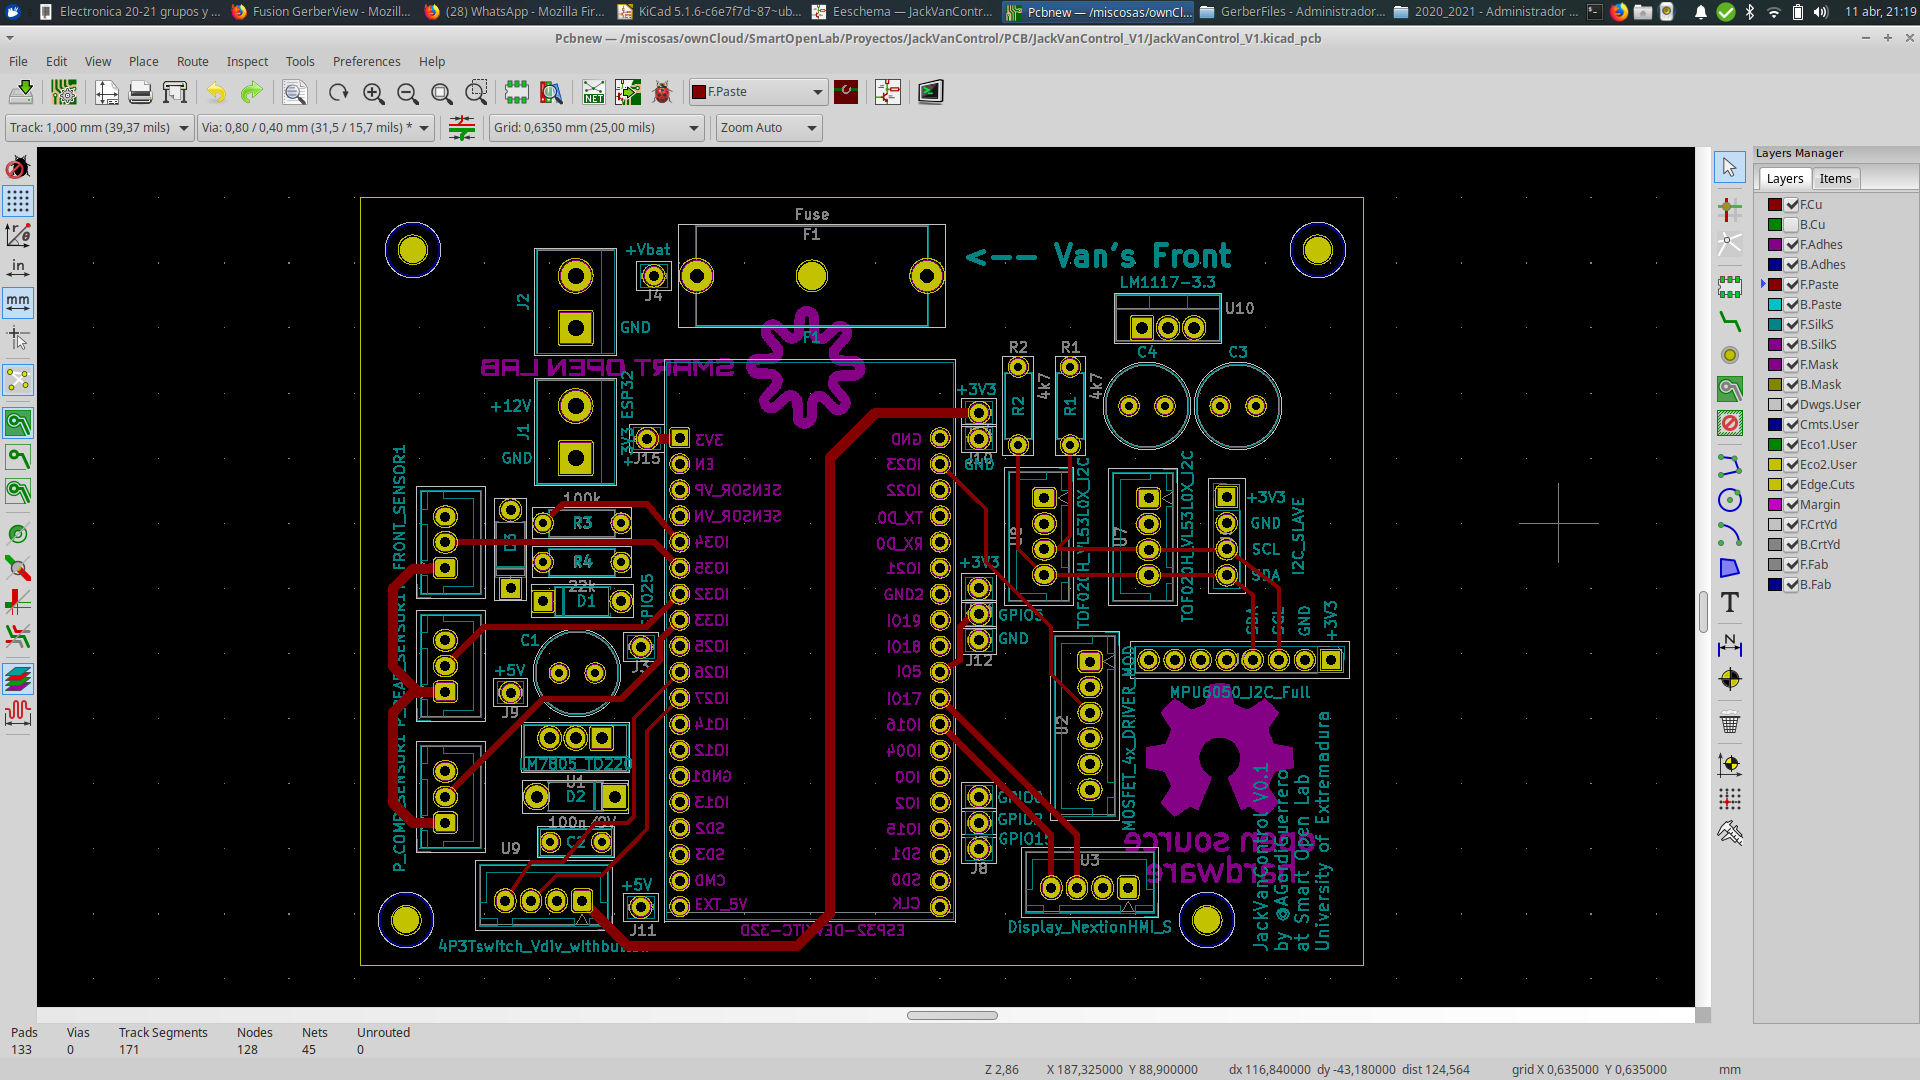Viewport: 1920px width, 1080px height.
Task: Switch units to millimeters
Action: (x=17, y=301)
